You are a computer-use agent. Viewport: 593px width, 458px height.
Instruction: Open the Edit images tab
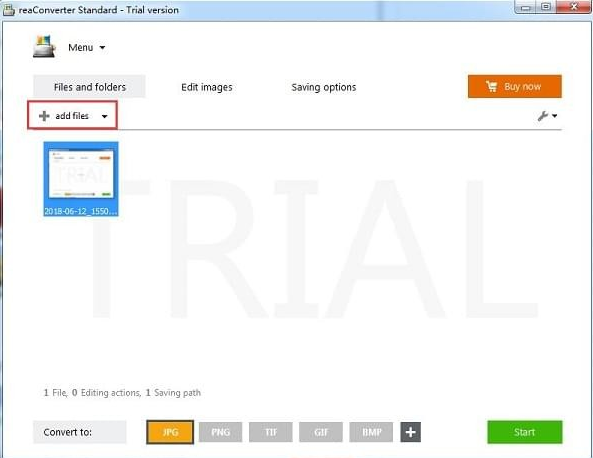tap(206, 87)
